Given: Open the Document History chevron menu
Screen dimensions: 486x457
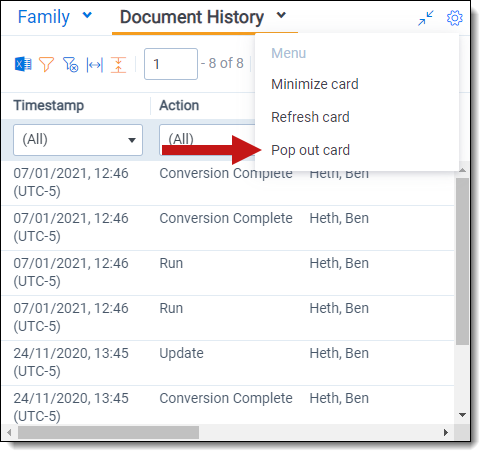Looking at the screenshot, I should pyautogui.click(x=281, y=15).
